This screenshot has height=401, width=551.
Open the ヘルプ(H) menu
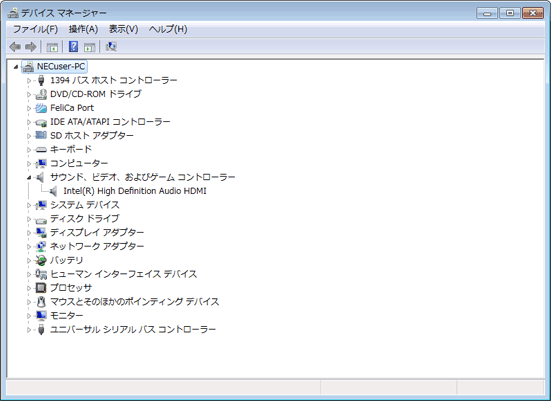(168, 29)
